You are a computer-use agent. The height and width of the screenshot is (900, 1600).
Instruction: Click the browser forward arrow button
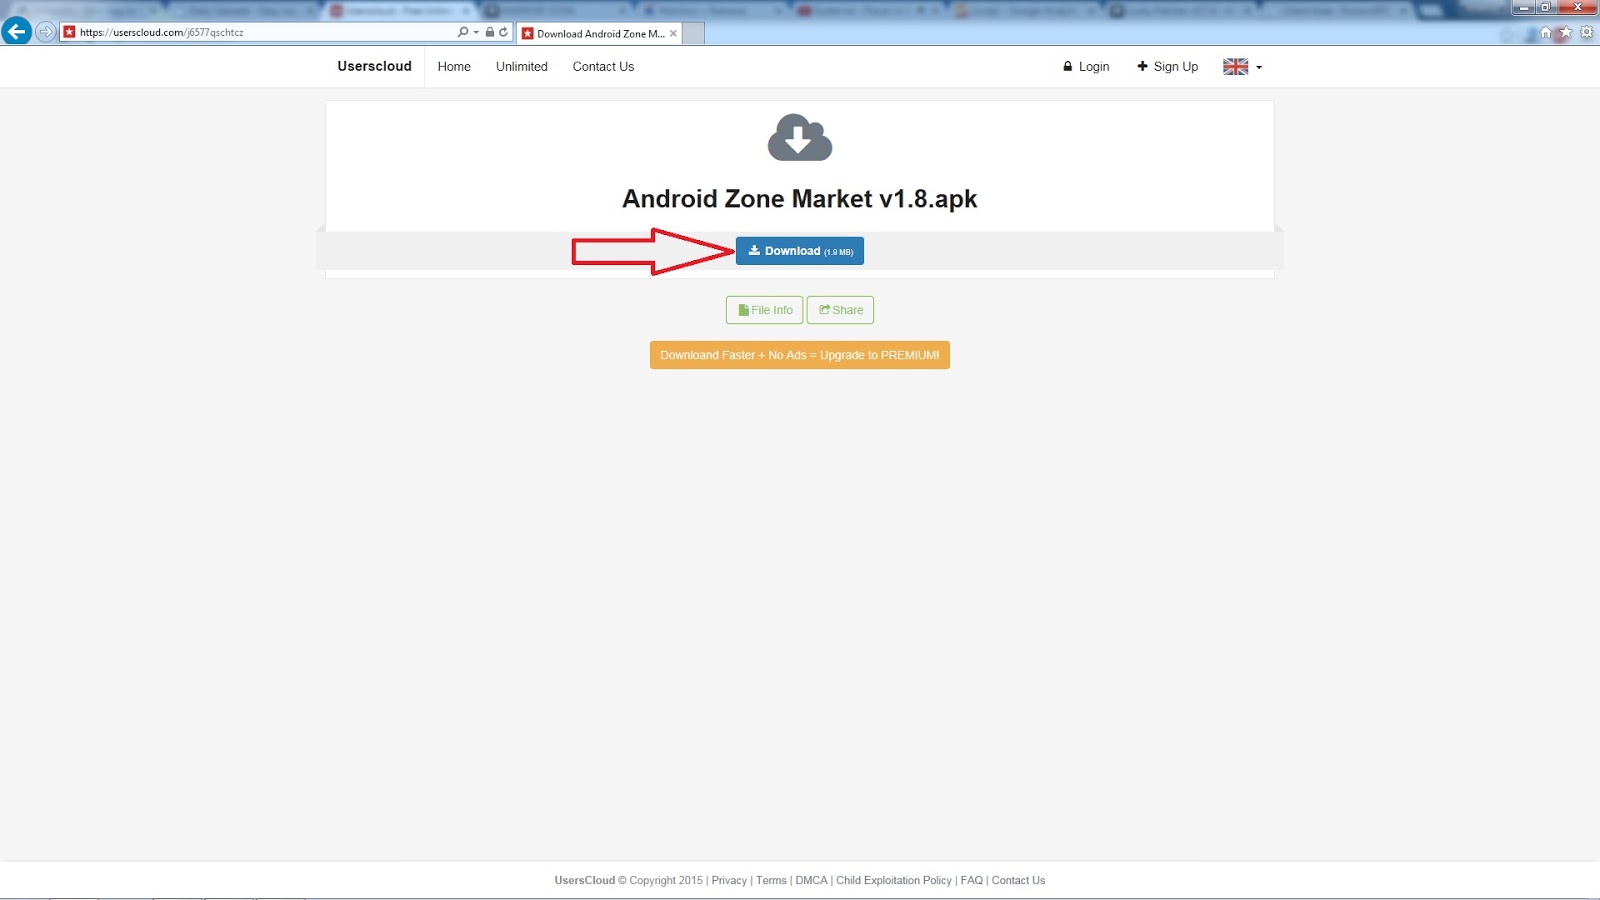[x=45, y=31]
